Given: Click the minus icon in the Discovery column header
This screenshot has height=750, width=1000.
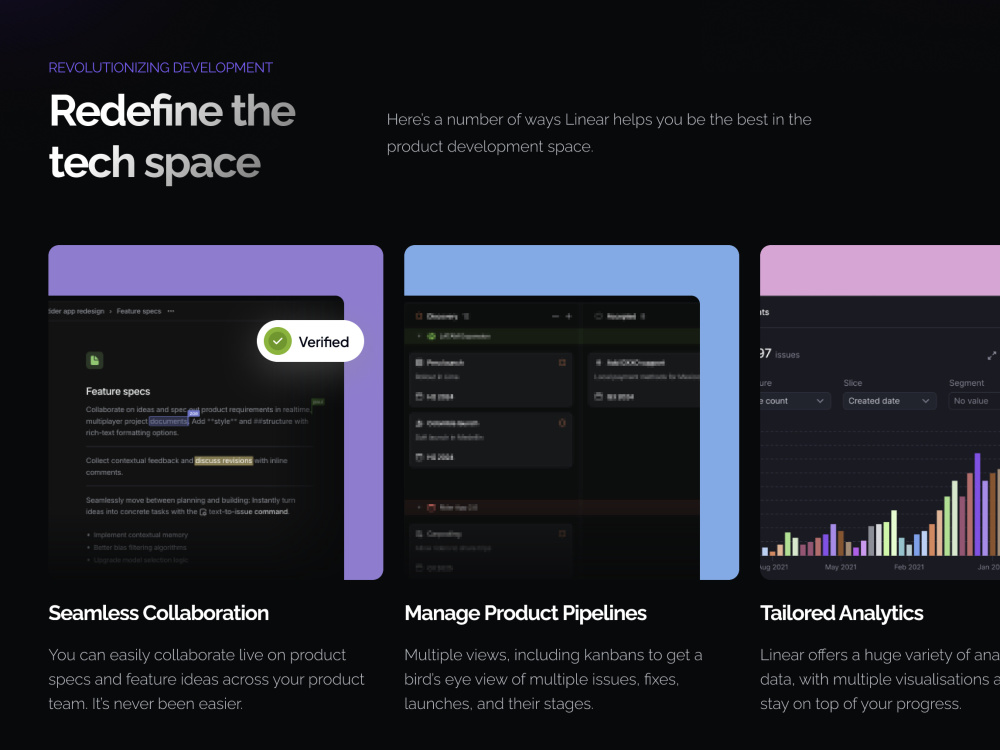Looking at the screenshot, I should (555, 316).
